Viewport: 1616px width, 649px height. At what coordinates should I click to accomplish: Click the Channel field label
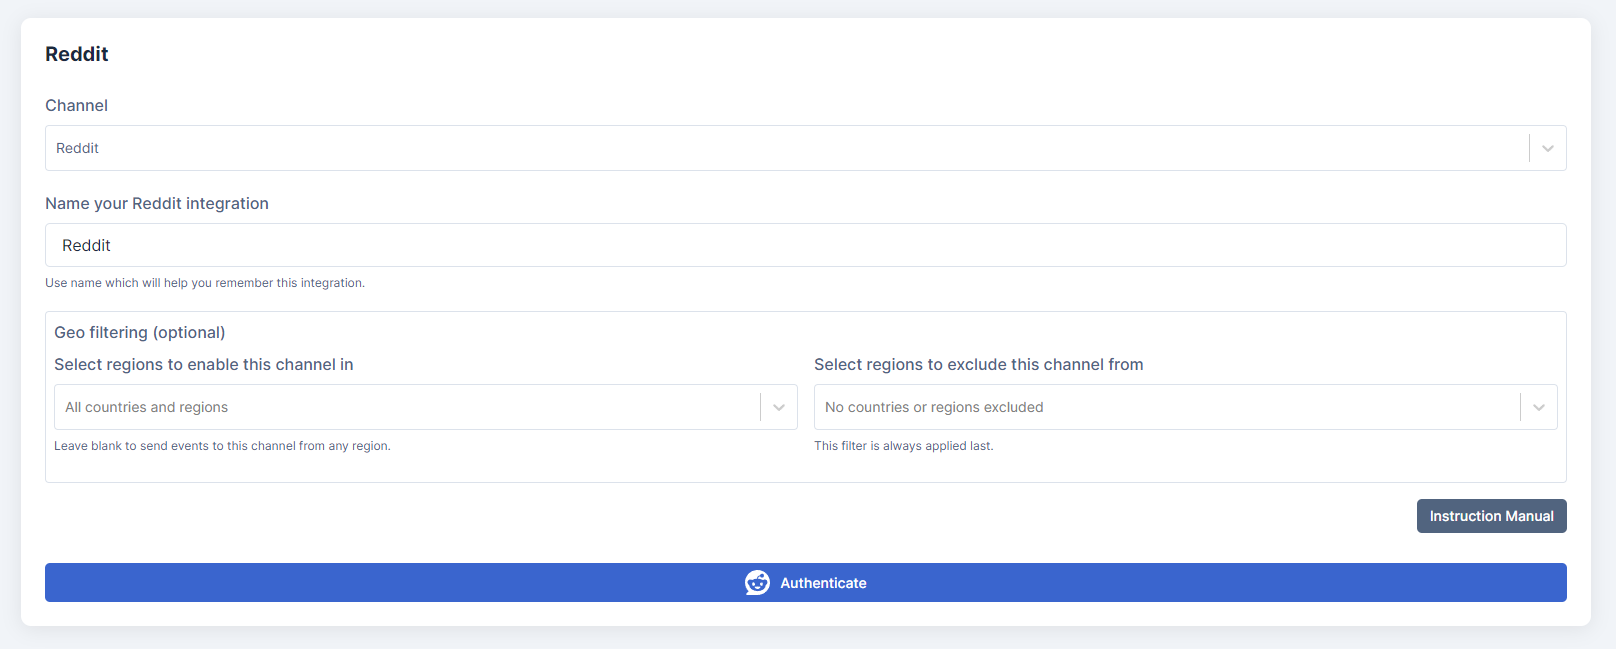(x=76, y=105)
